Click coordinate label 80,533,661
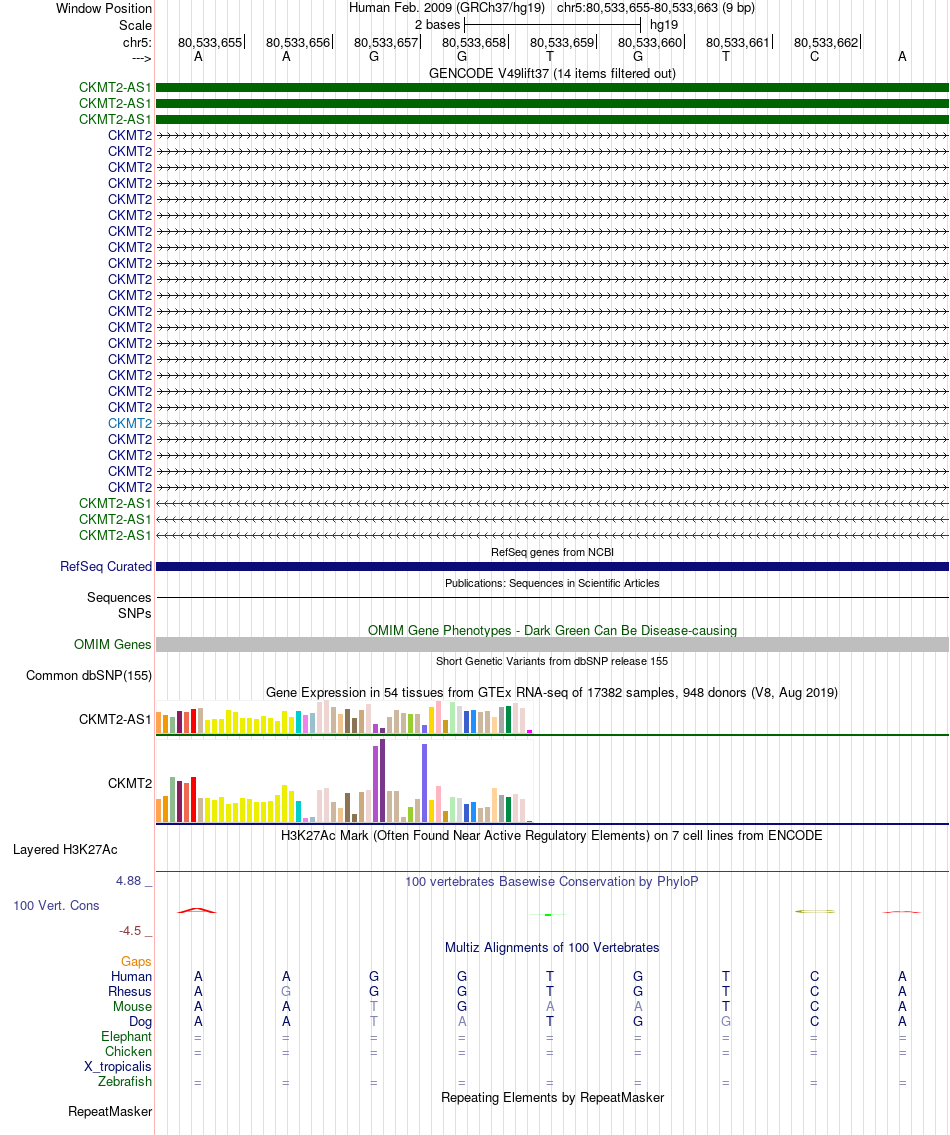The image size is (950, 1135). pos(738,43)
